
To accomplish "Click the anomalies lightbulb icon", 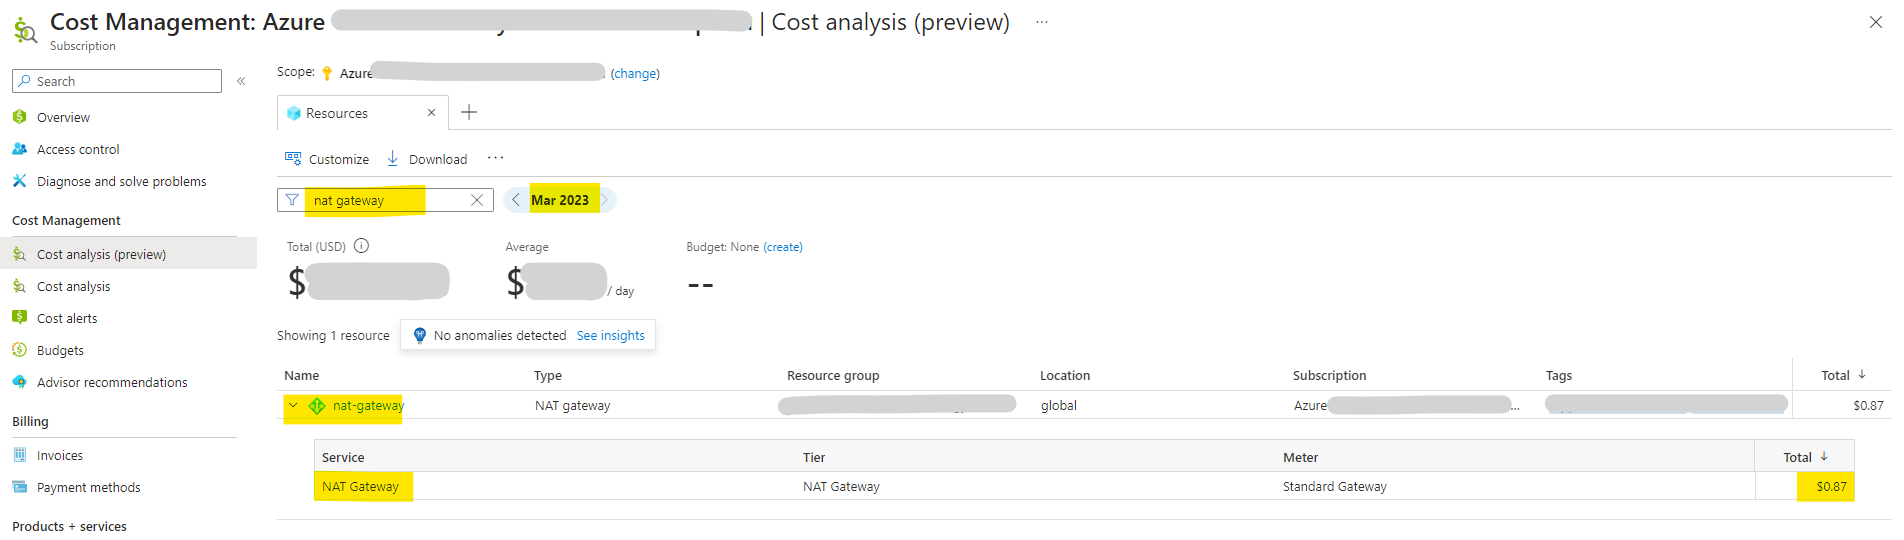I will pyautogui.click(x=420, y=336).
